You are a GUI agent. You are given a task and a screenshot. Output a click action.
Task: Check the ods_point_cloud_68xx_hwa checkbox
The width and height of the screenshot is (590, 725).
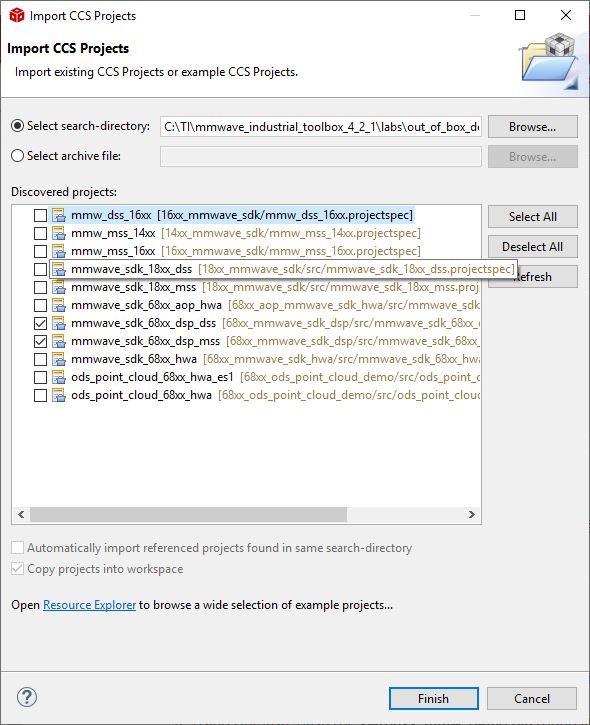40,396
